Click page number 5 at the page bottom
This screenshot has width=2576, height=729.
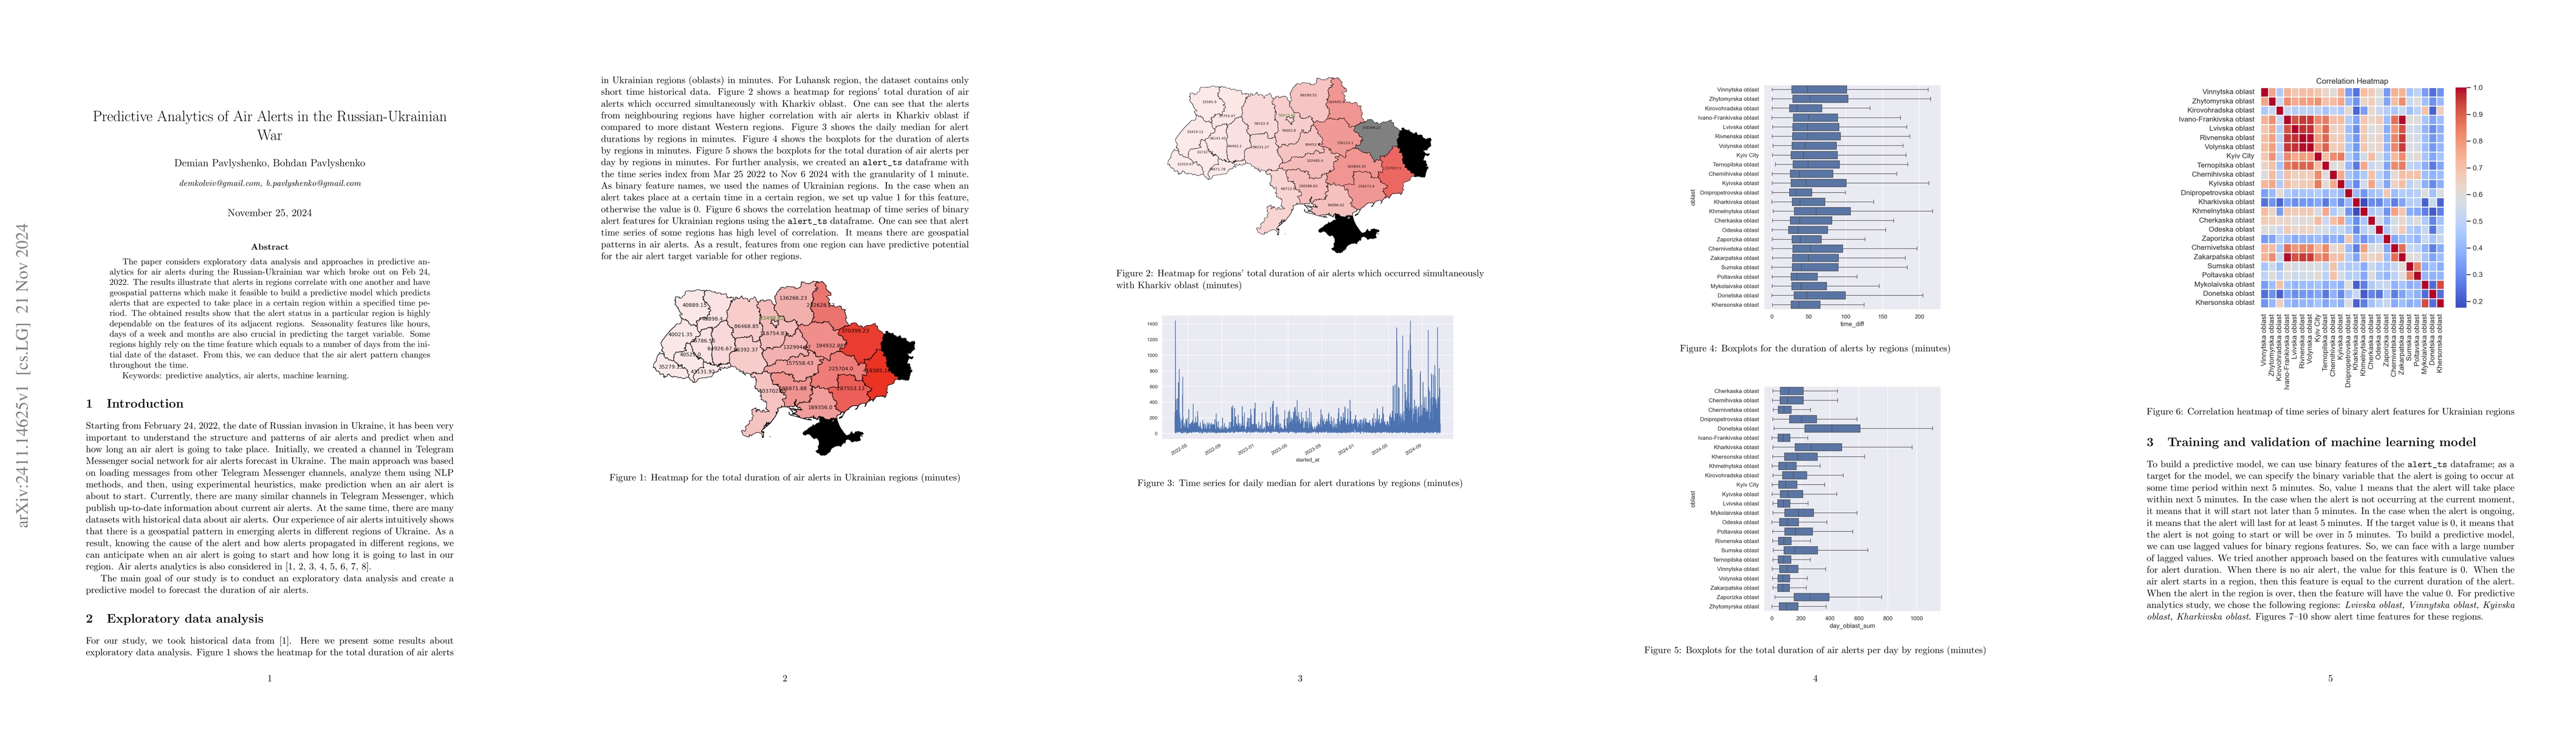click(2330, 678)
